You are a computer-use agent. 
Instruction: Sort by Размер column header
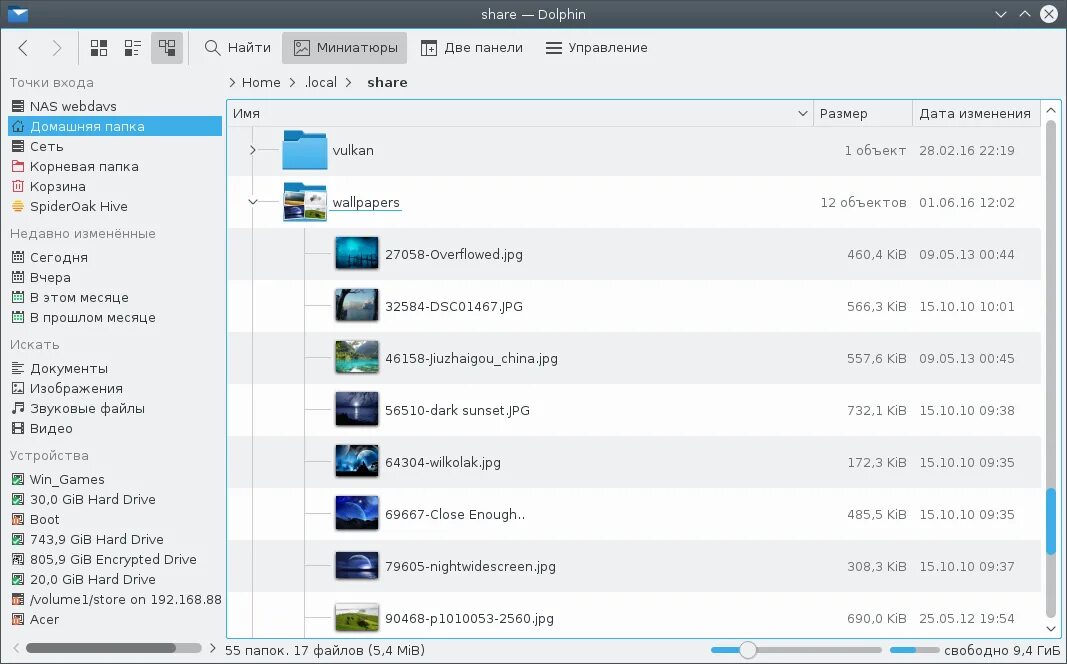(863, 113)
